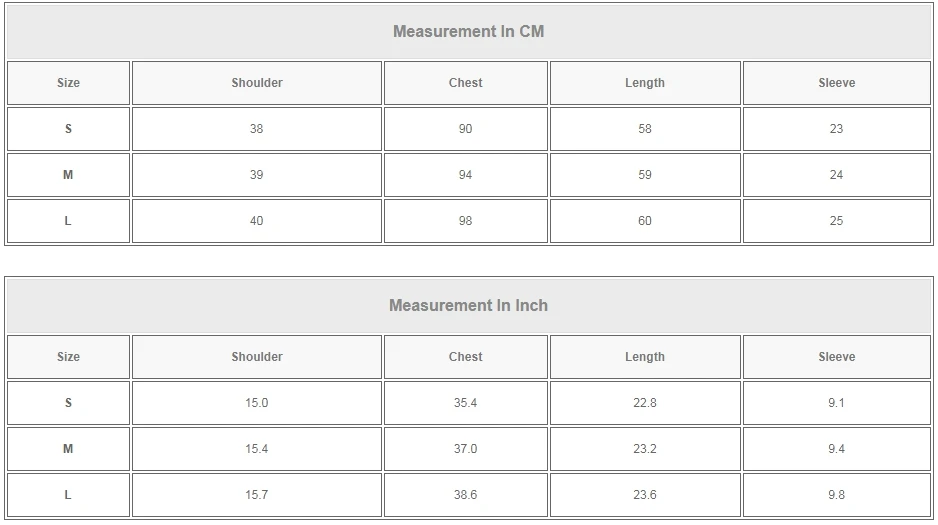Select the chest value 35.4 cell
Image resolution: width=938 pixels, height=525 pixels.
pos(465,403)
